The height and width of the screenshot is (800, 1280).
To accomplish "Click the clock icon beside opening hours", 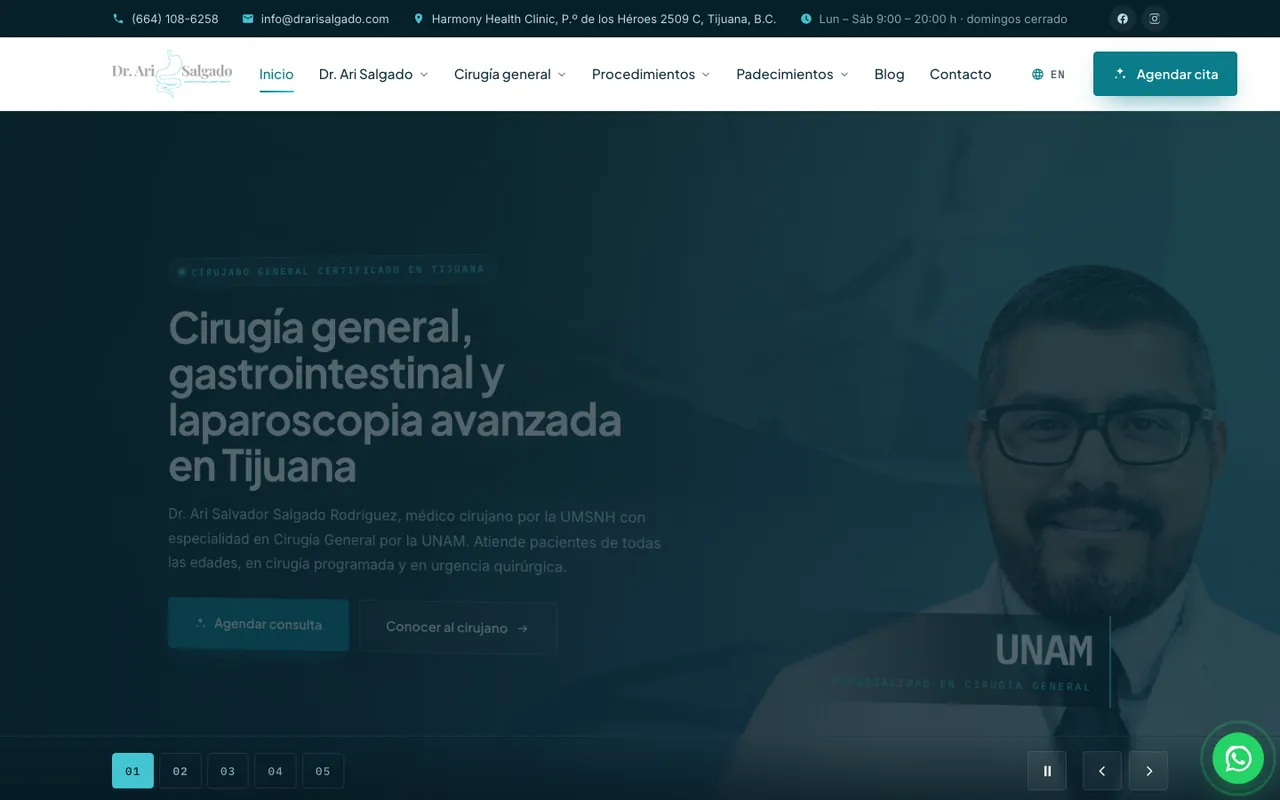I will coord(806,19).
